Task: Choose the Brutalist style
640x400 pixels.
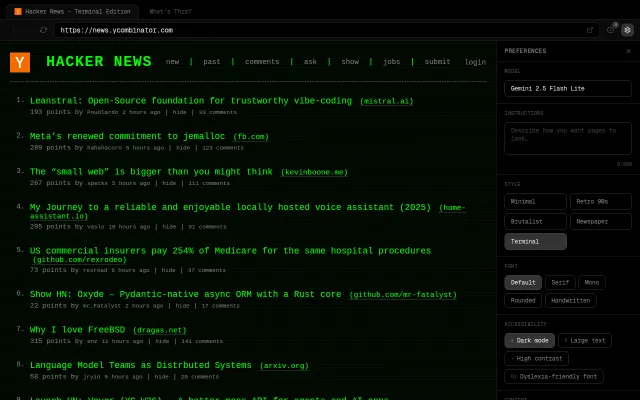Action: tap(535, 222)
